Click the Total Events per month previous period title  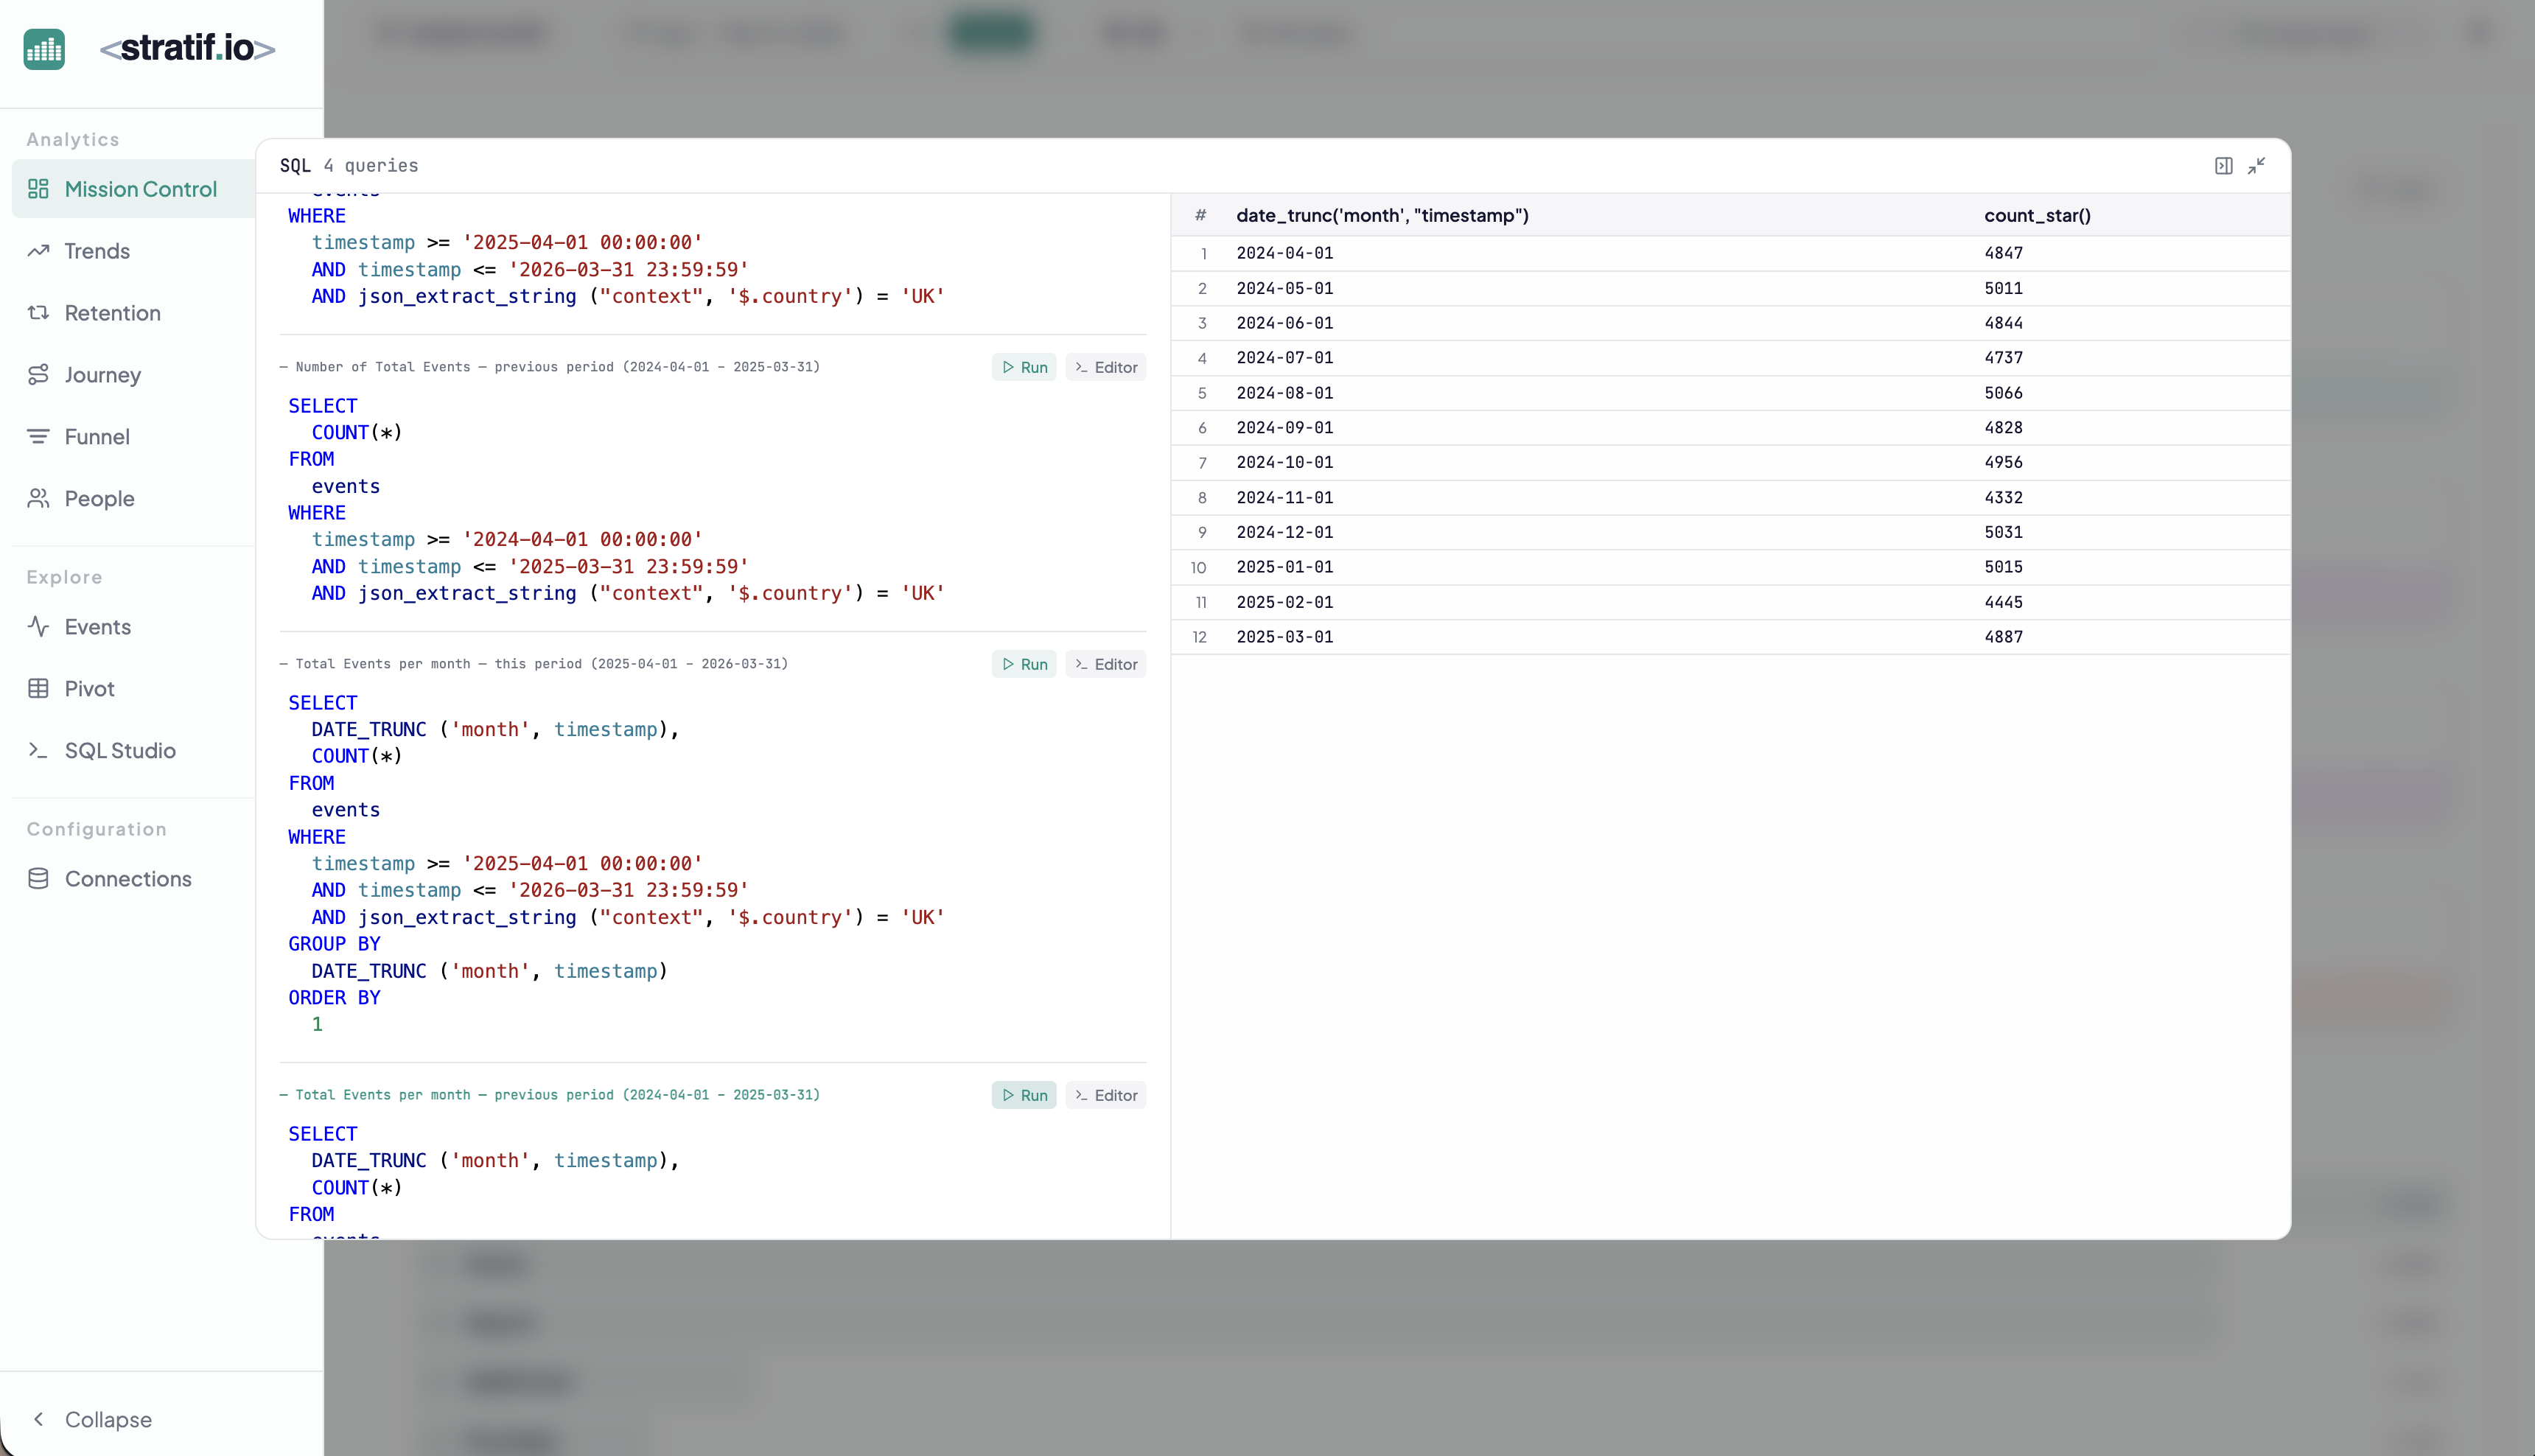(x=550, y=1095)
